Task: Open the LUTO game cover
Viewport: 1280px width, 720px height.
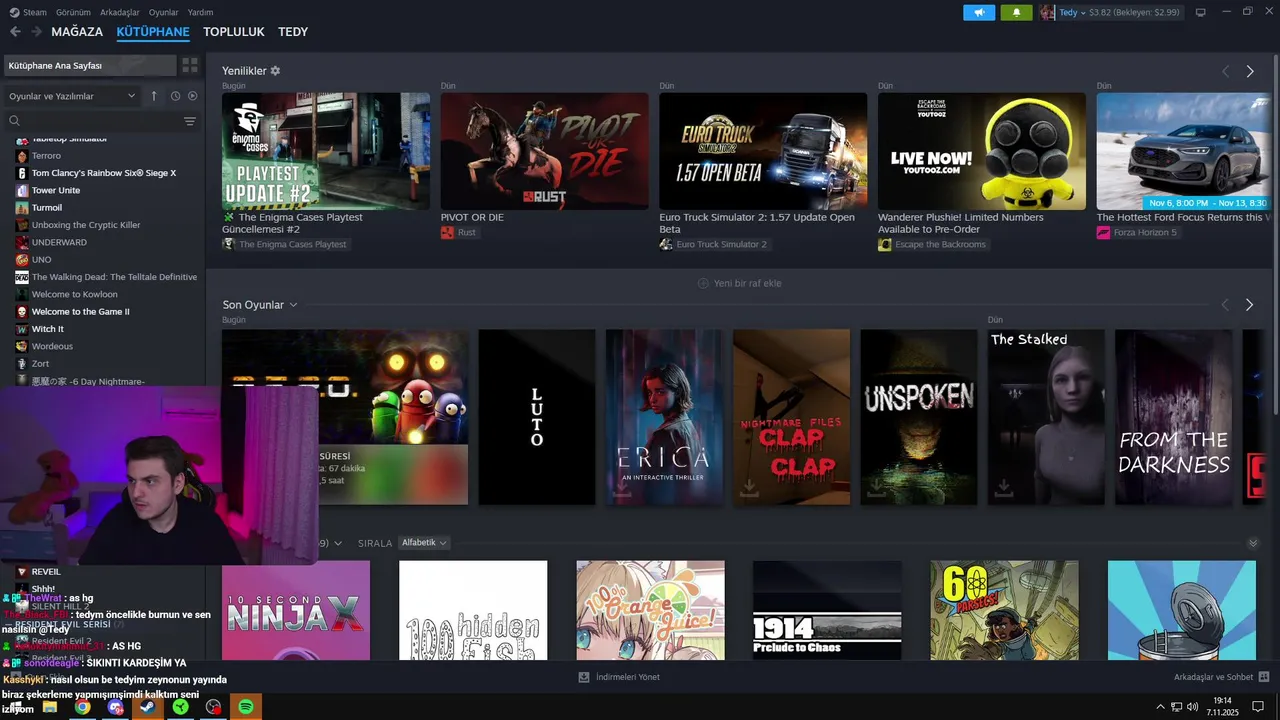Action: 537,417
